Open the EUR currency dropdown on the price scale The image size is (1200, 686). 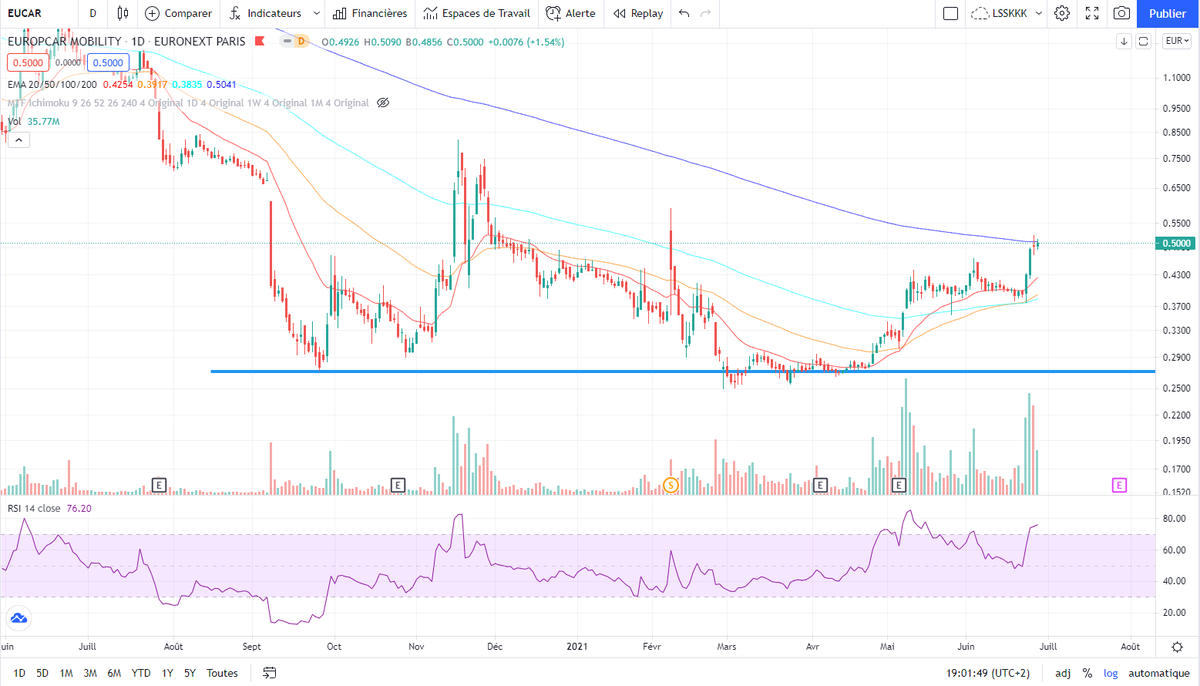click(x=1176, y=41)
